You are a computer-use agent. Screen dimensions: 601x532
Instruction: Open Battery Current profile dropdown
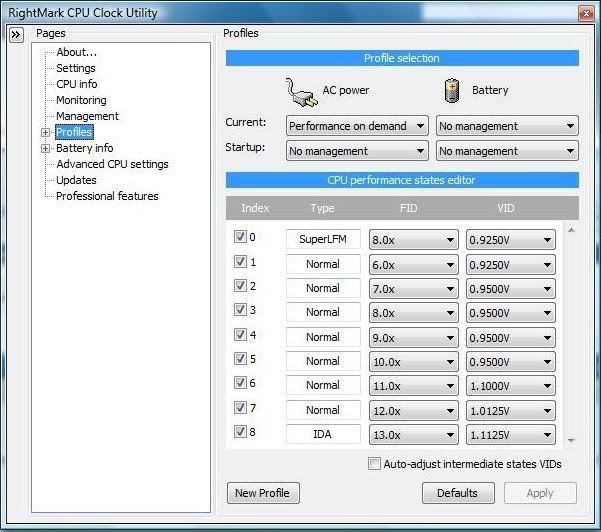click(507, 126)
